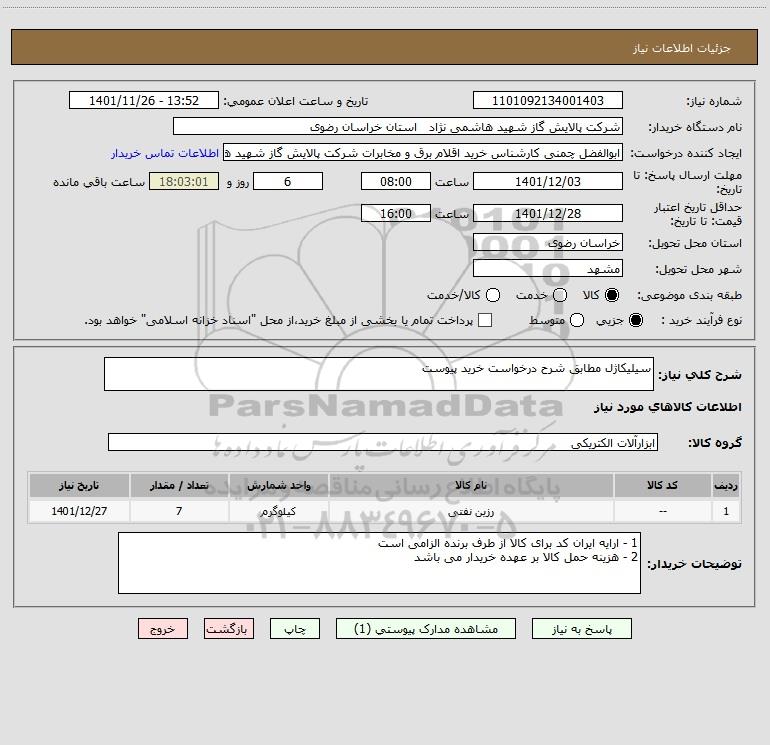
Task: Click need number field 1101092134001403
Action: coord(548,101)
